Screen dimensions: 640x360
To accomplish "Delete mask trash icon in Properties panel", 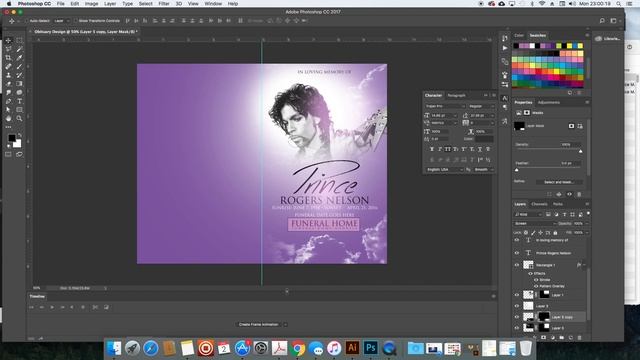I will 579,194.
